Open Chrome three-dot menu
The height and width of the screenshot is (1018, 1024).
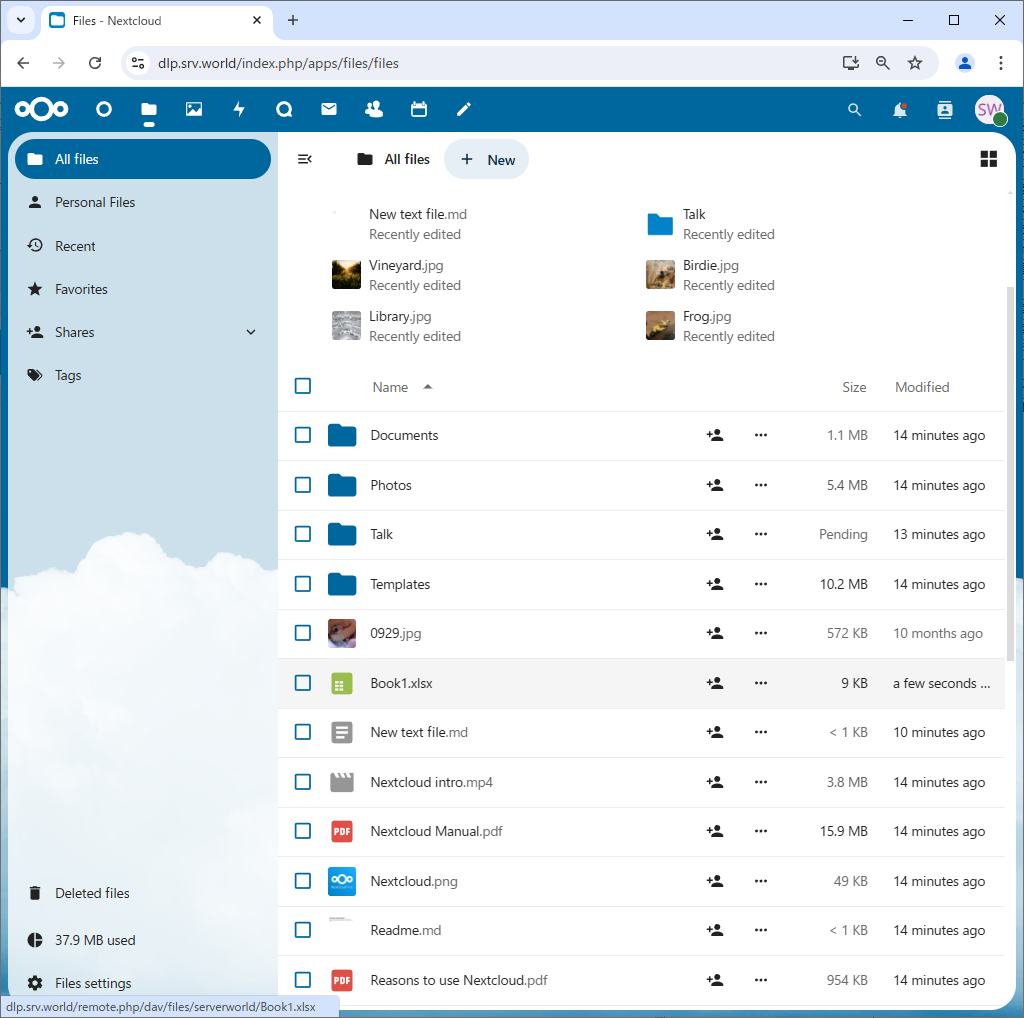pos(1000,63)
